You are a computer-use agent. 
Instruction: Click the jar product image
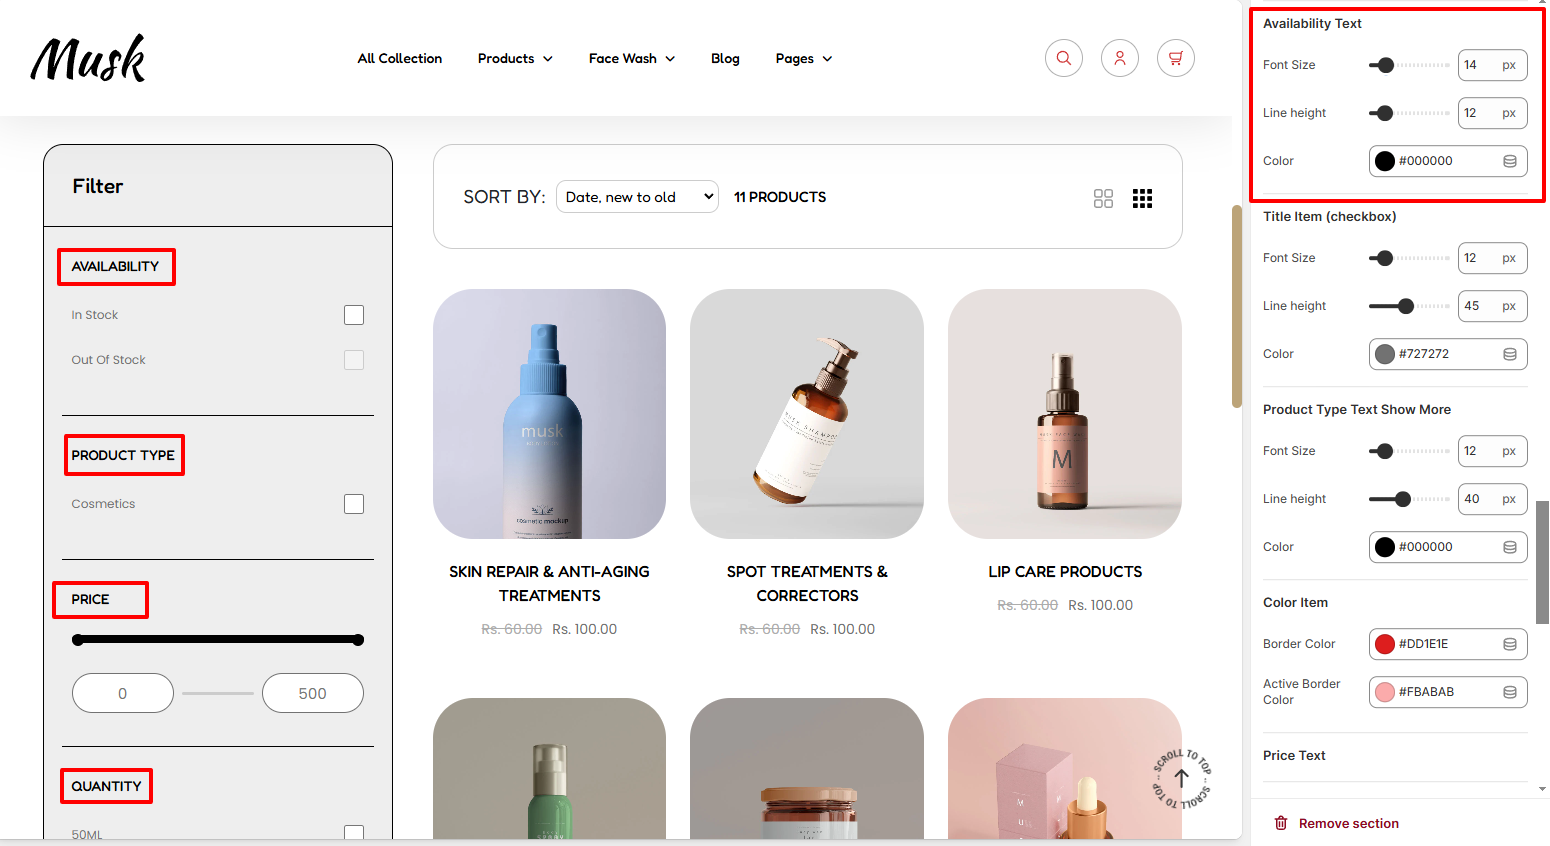click(x=807, y=768)
